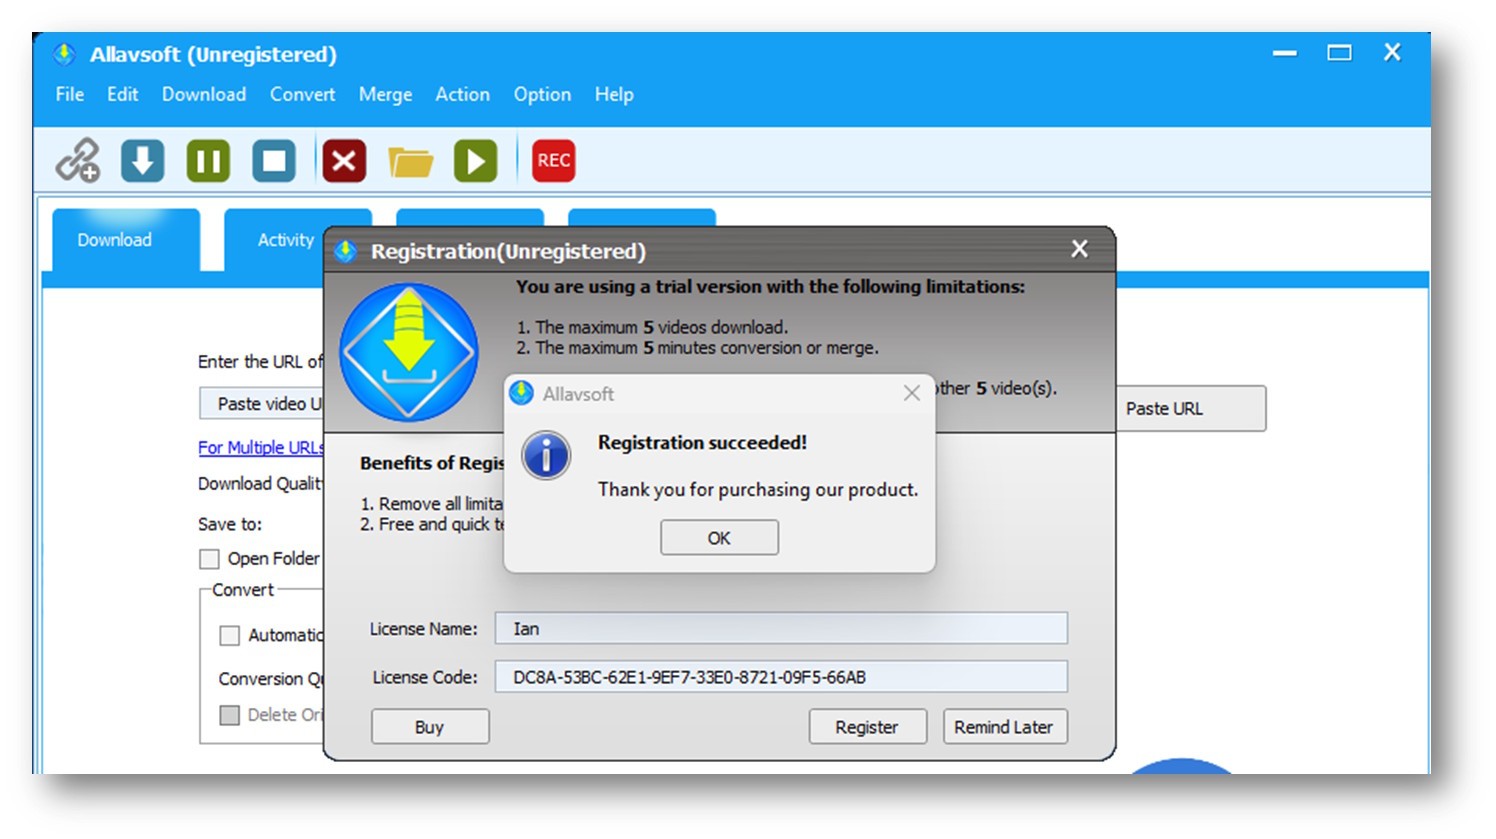Open the Convert menu
Screen dimensions: 1496x839
pyautogui.click(x=302, y=94)
